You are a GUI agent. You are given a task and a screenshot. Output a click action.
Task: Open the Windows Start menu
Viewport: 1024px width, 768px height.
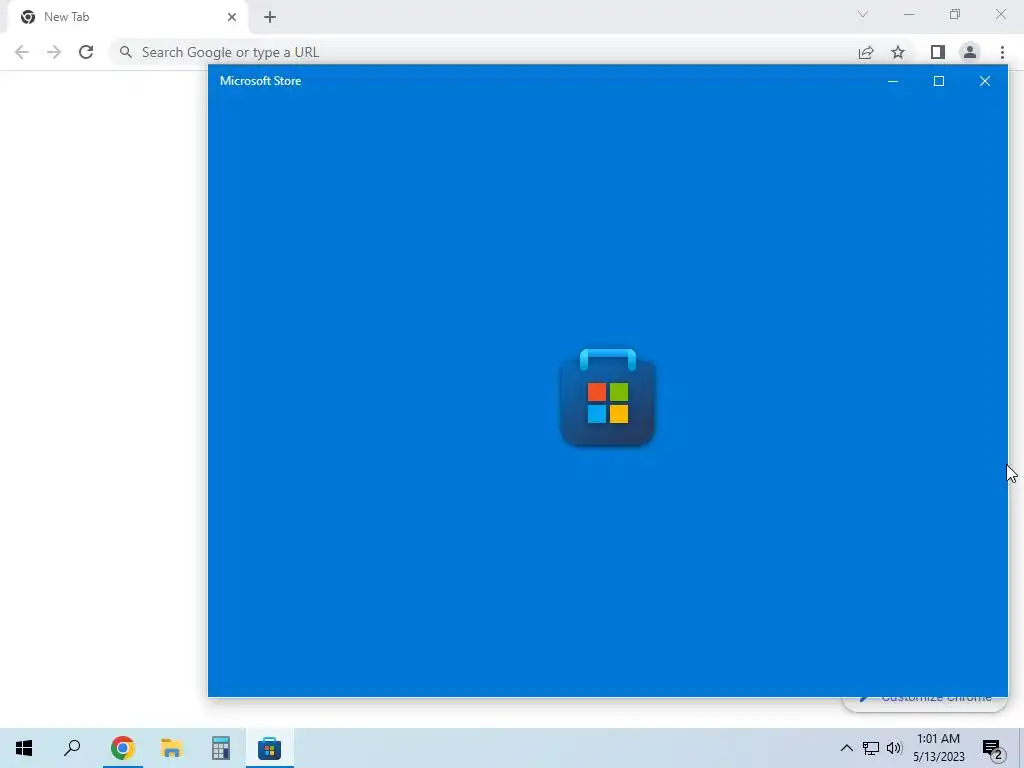24,748
